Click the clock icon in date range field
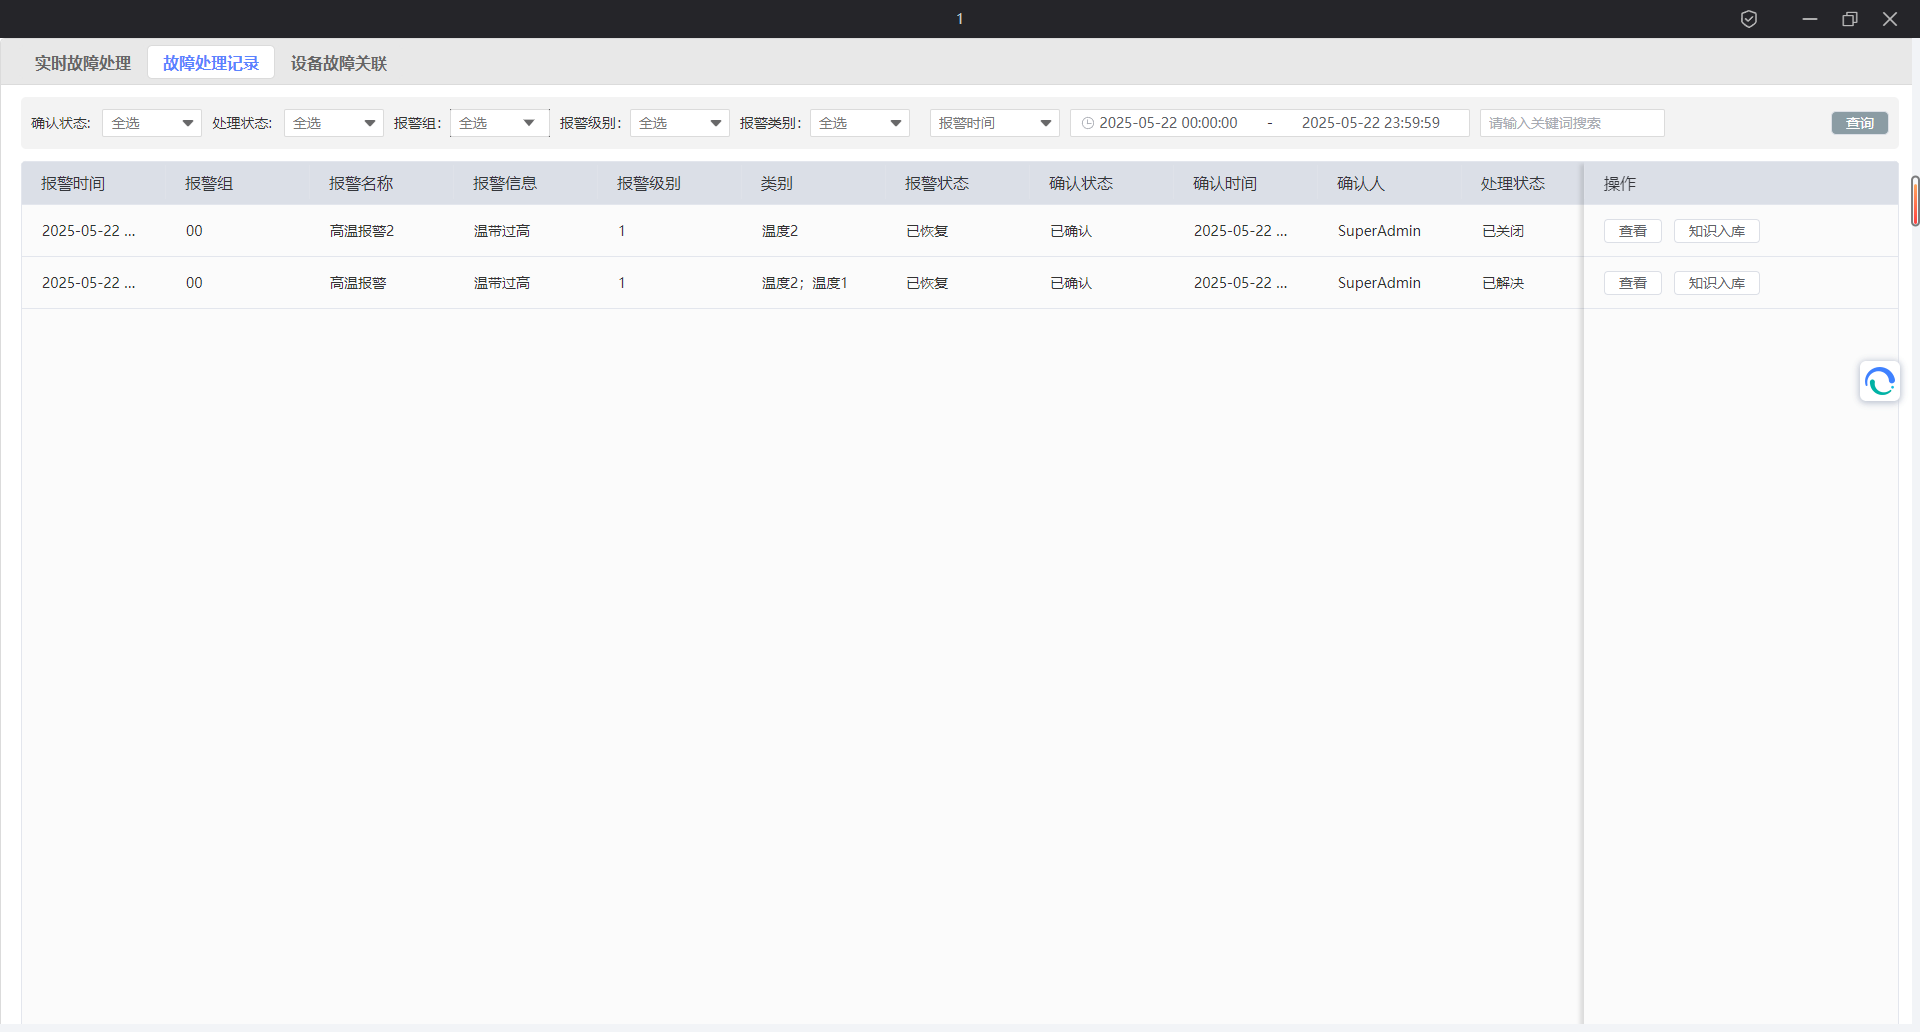 (1087, 123)
